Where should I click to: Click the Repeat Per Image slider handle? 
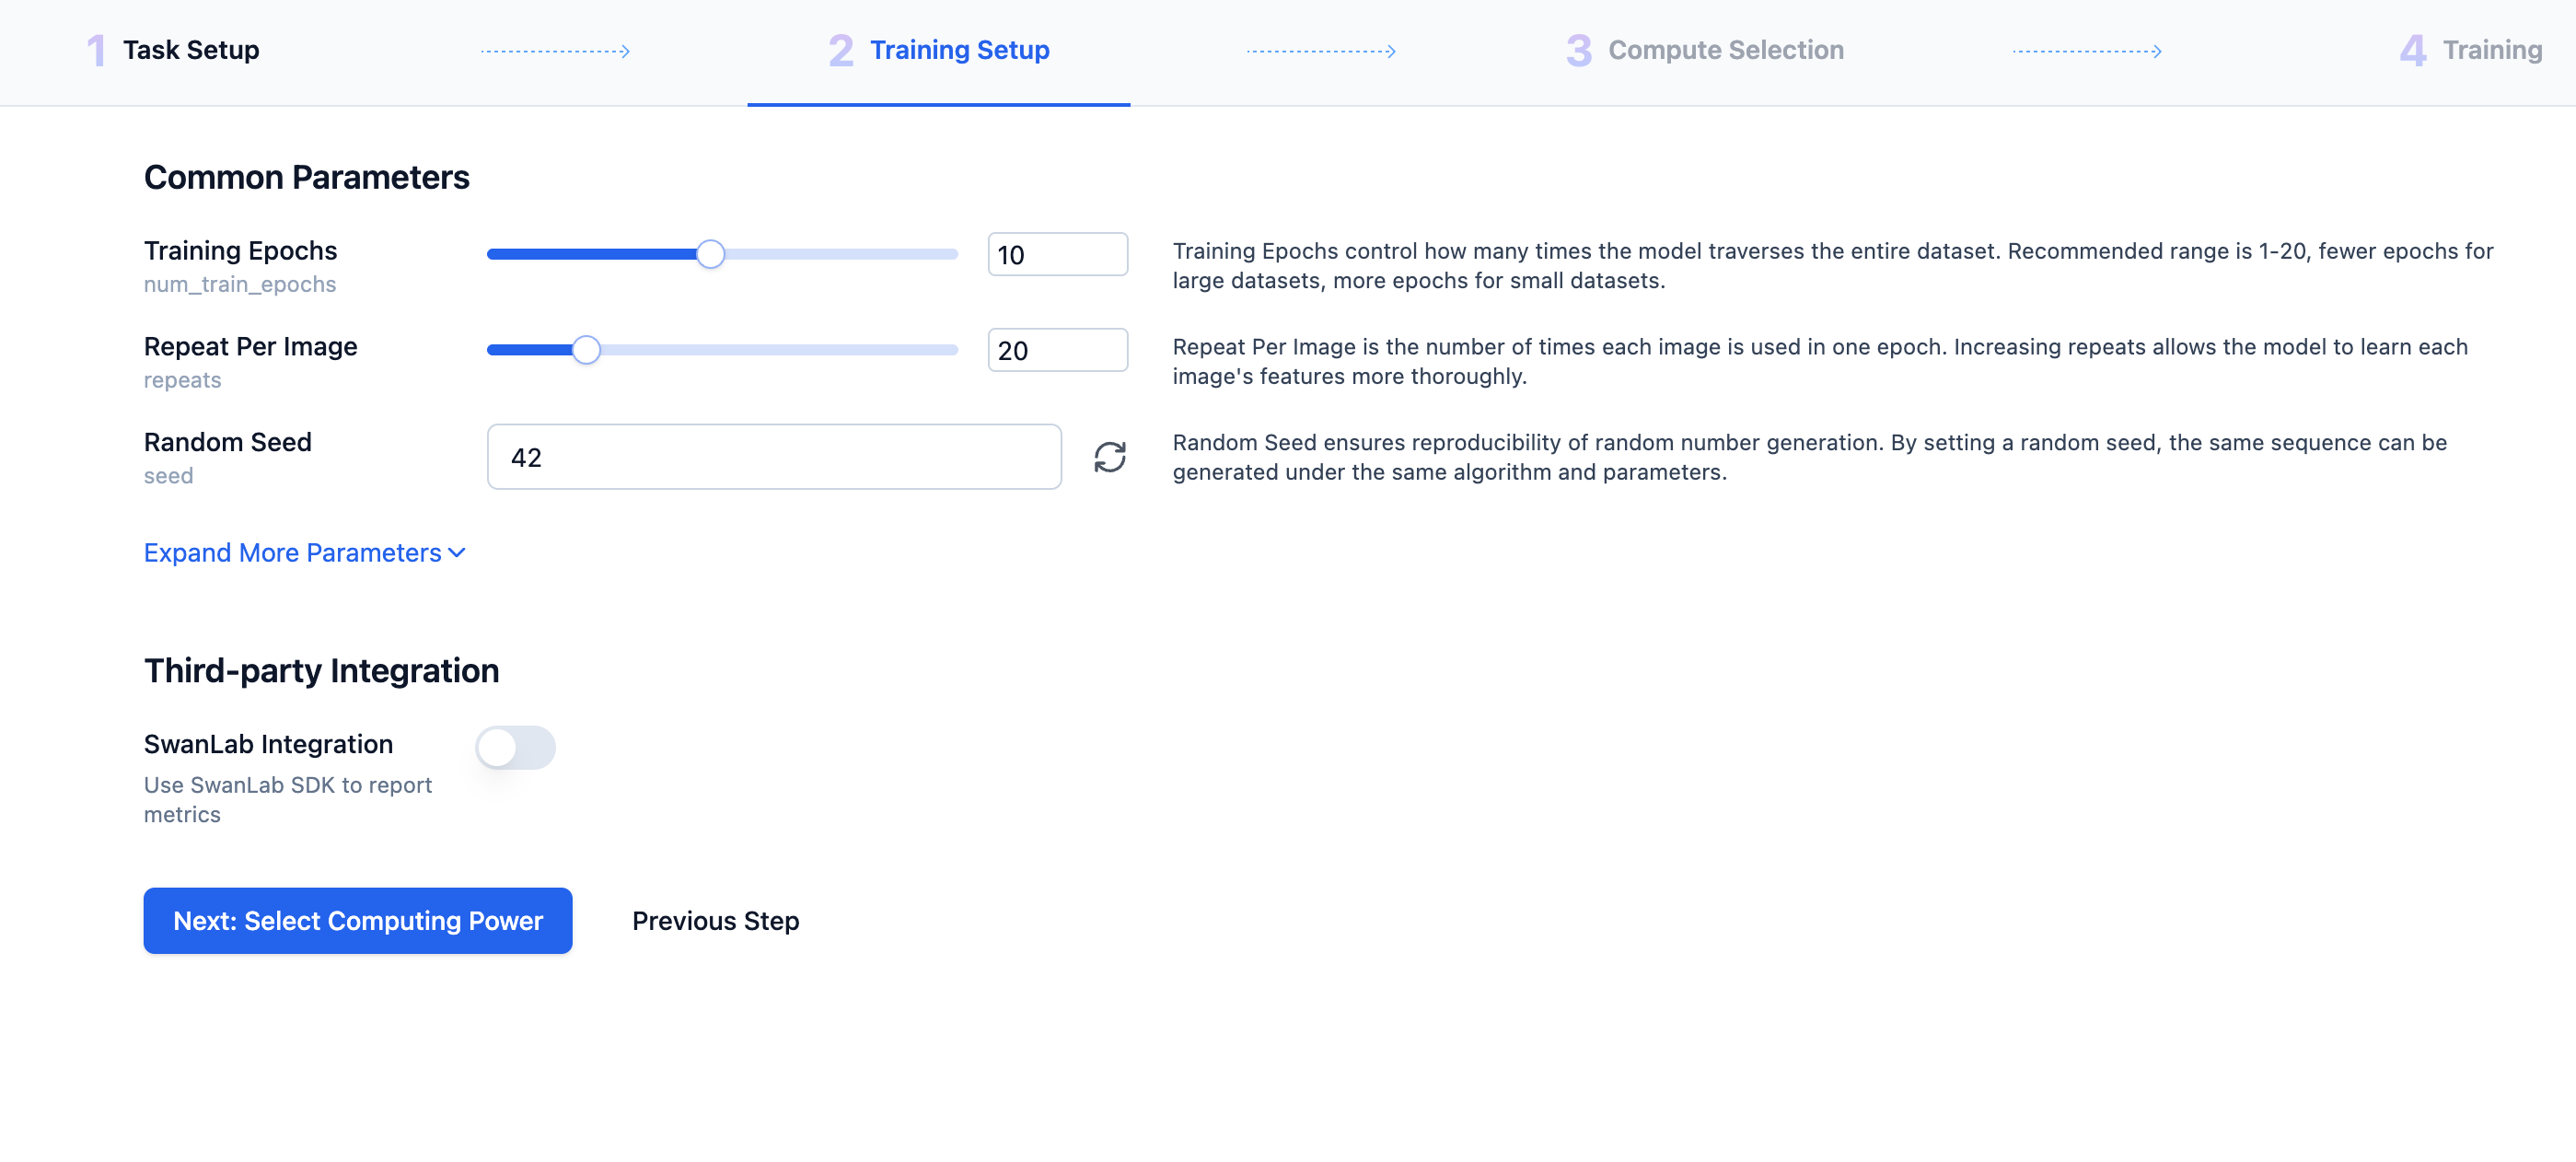pos(586,350)
